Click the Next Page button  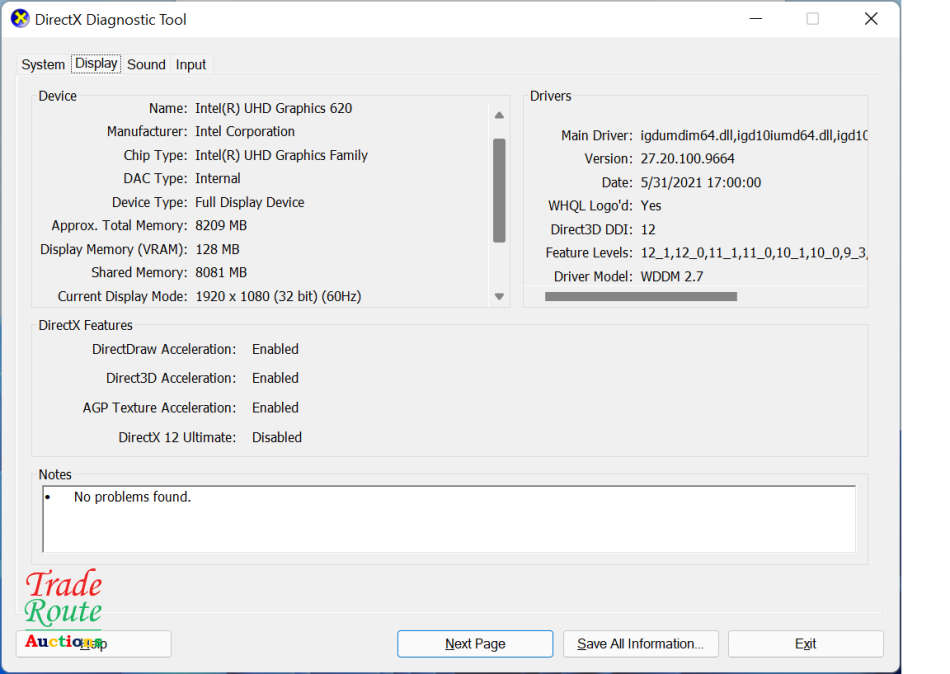click(x=475, y=644)
